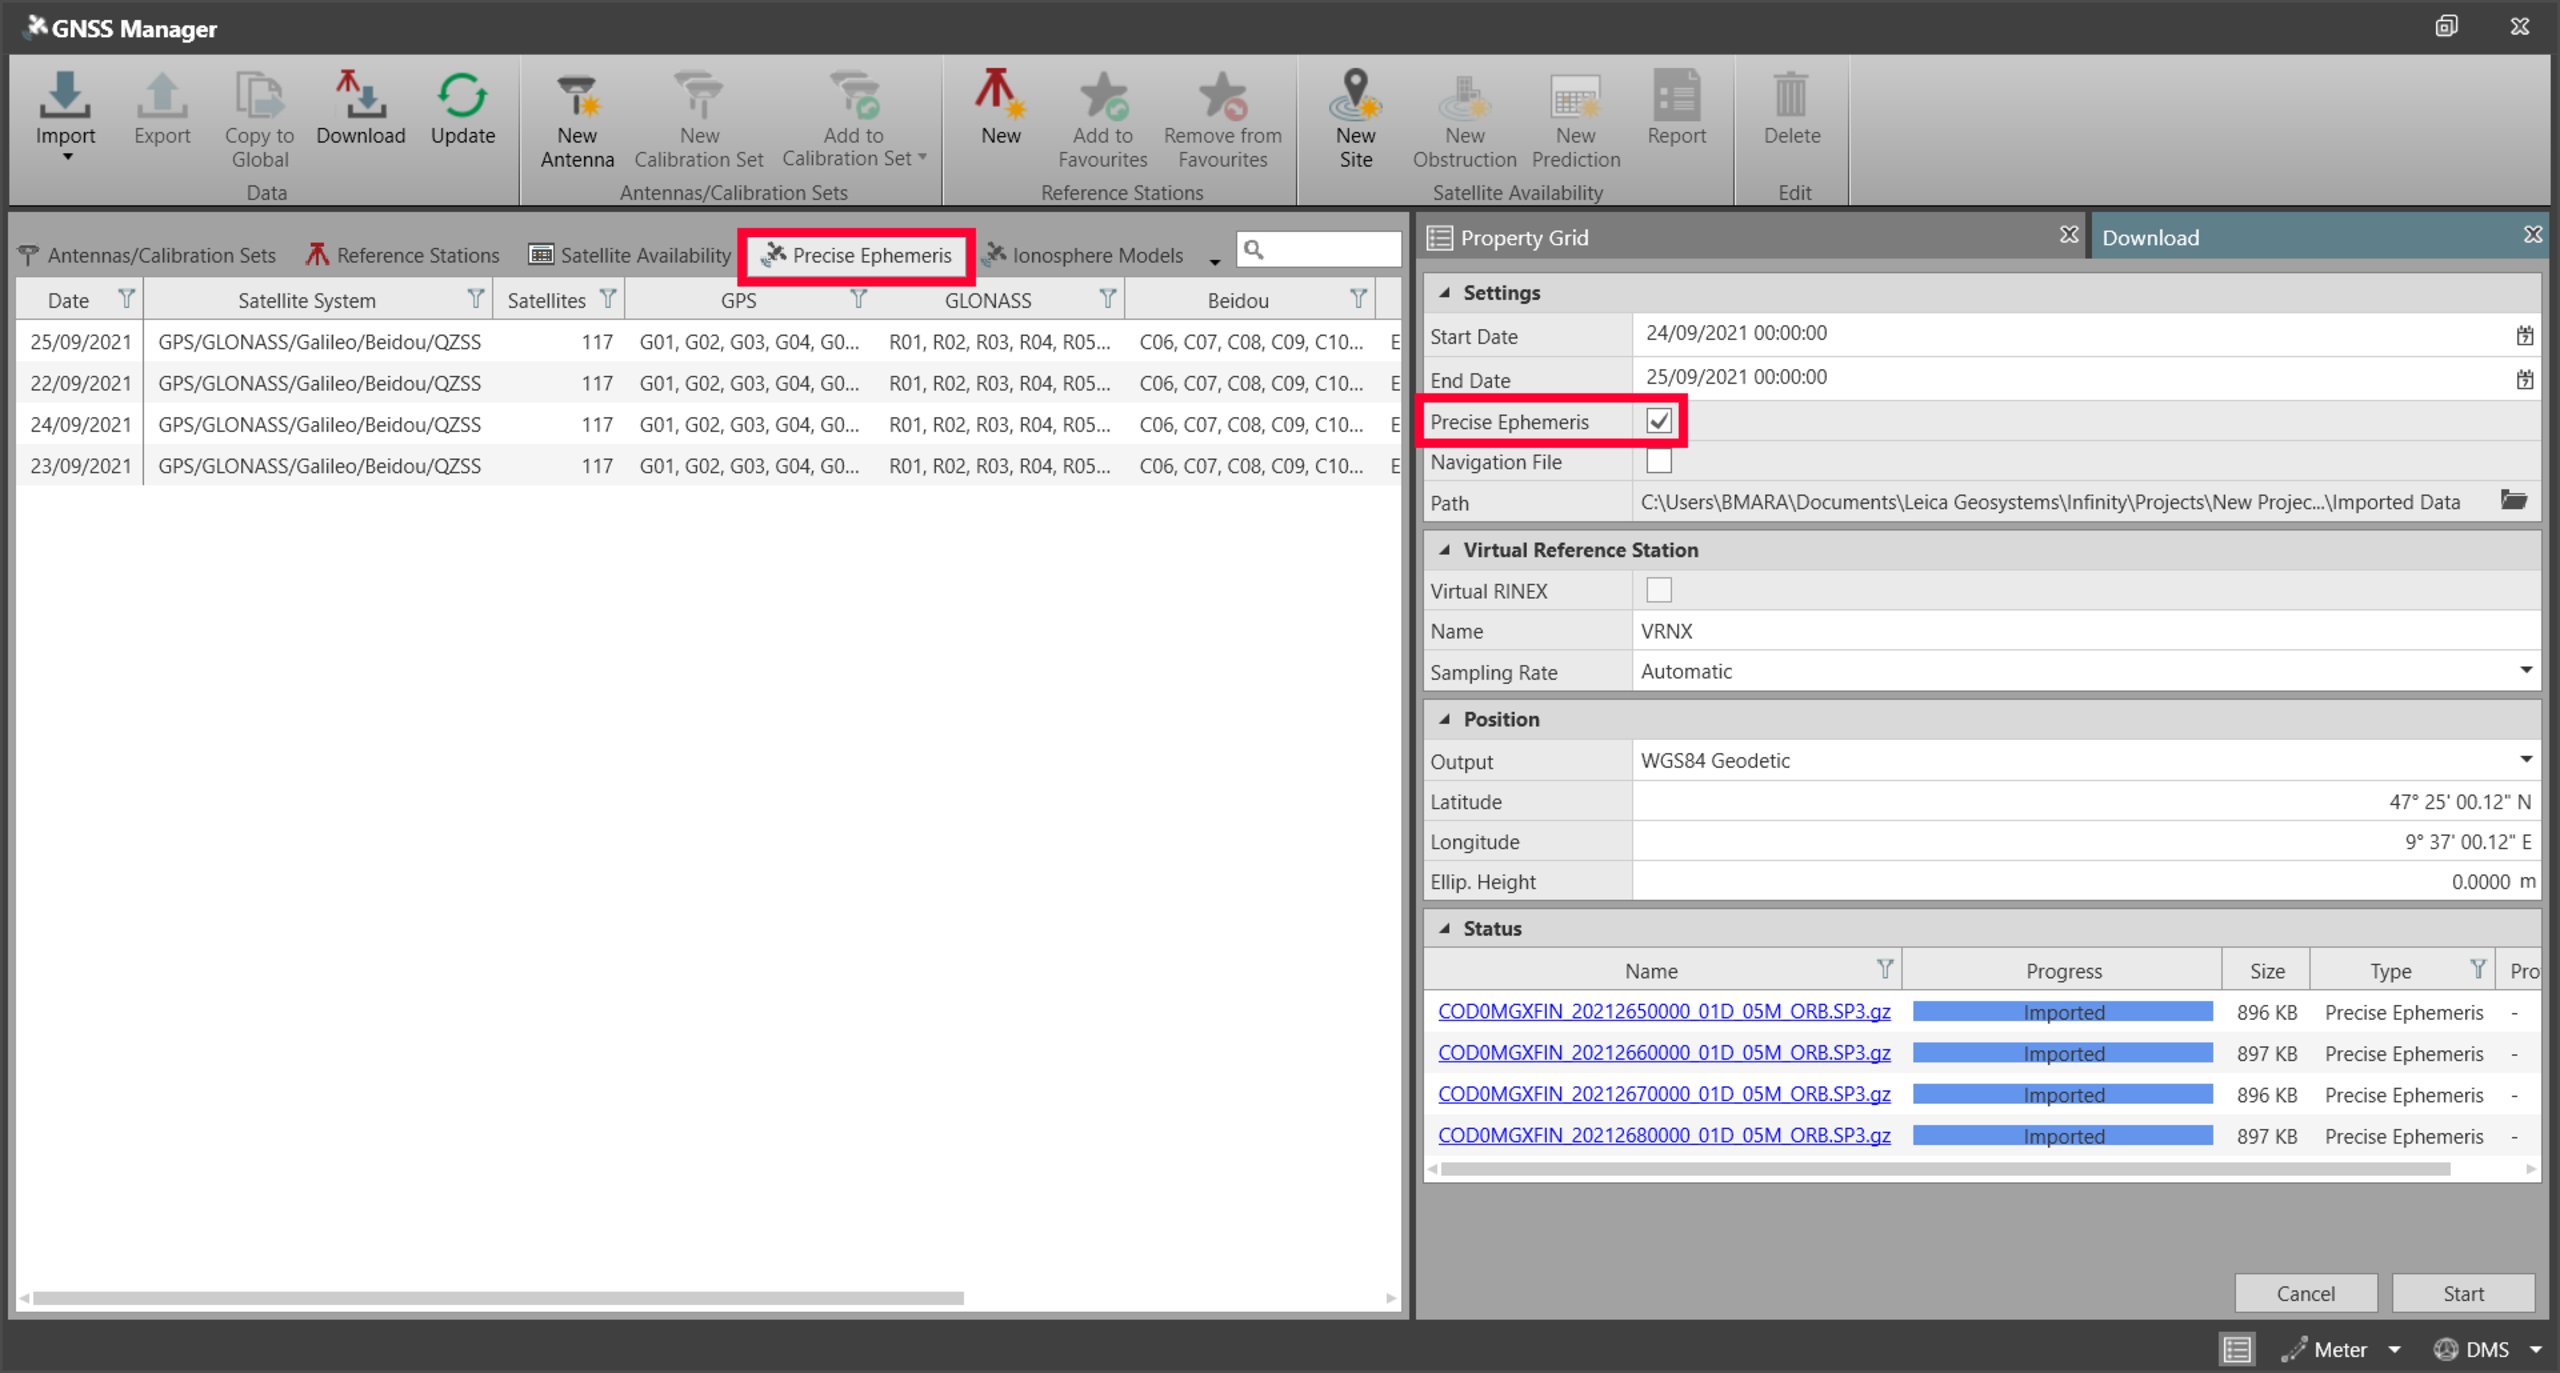This screenshot has width=2560, height=1373.
Task: Select the Precise Ephemeris tab
Action: point(856,255)
